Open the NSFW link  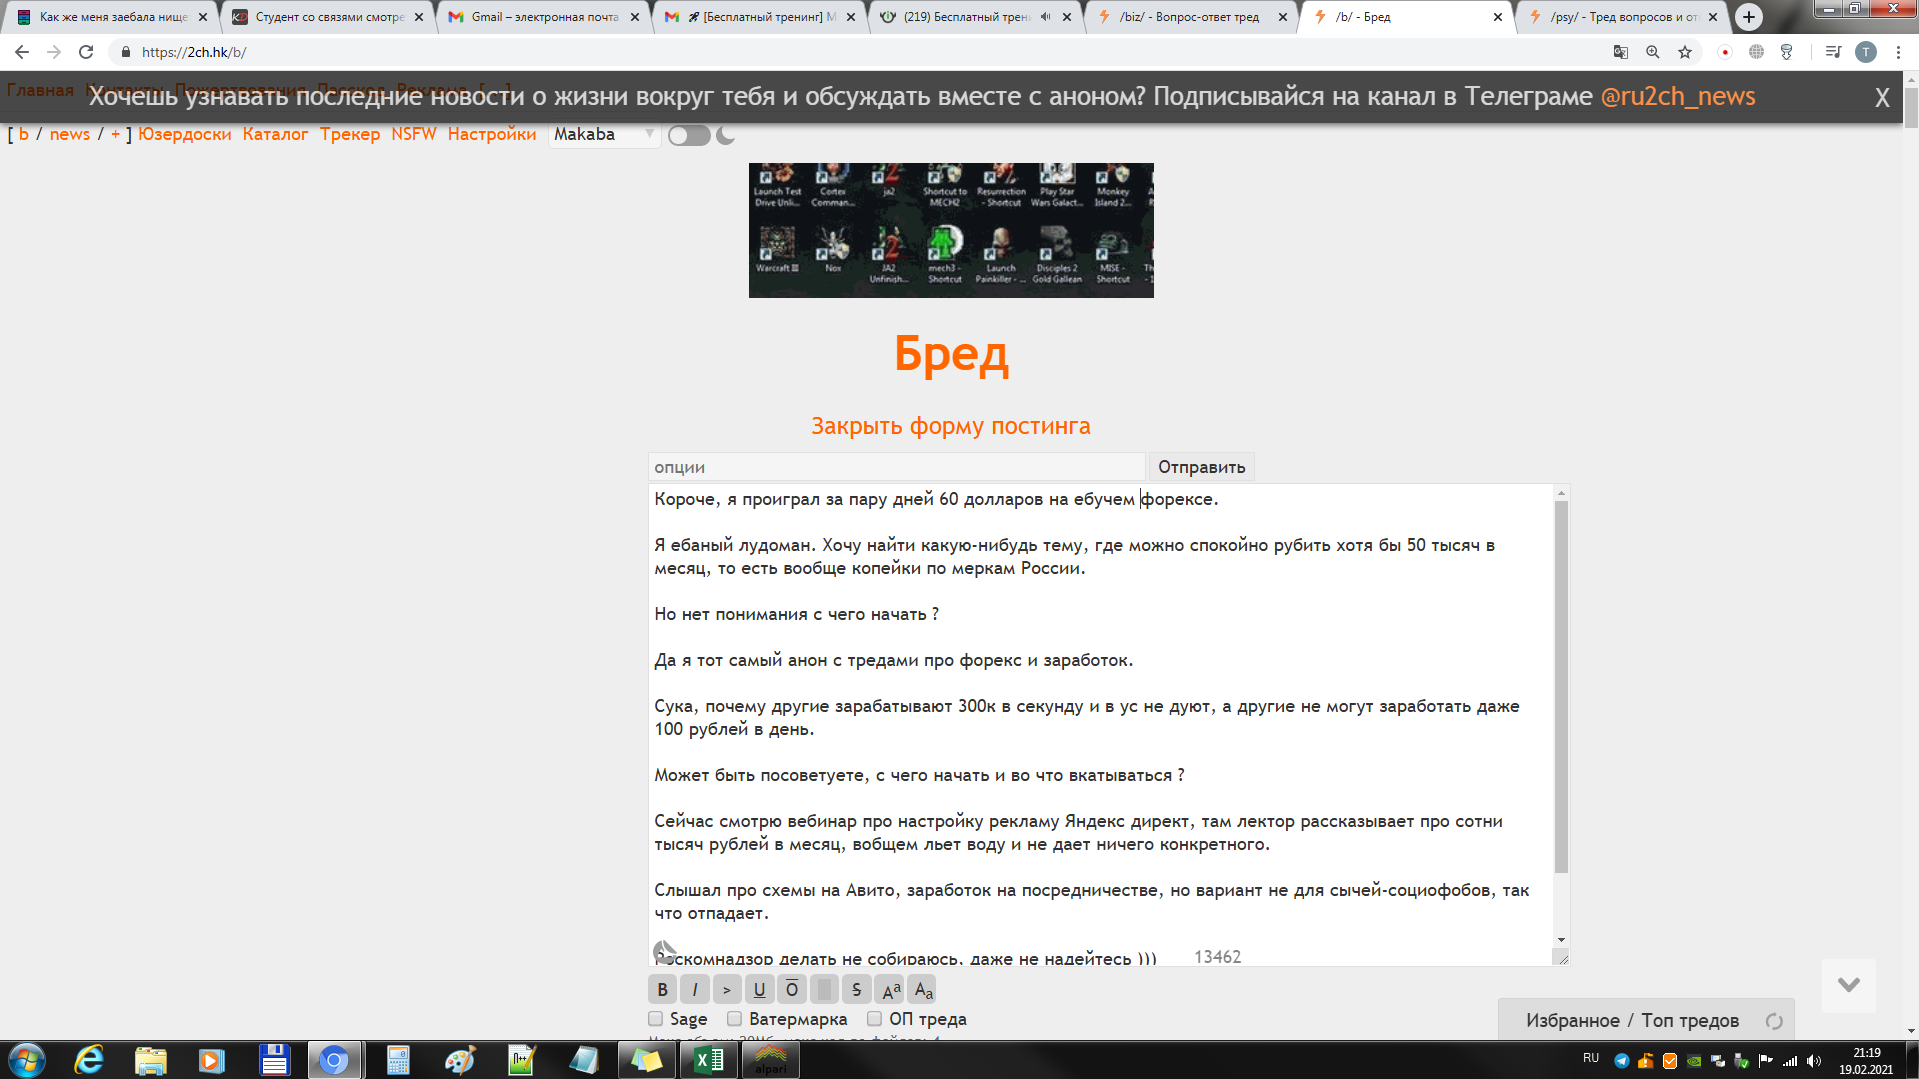[x=414, y=134]
